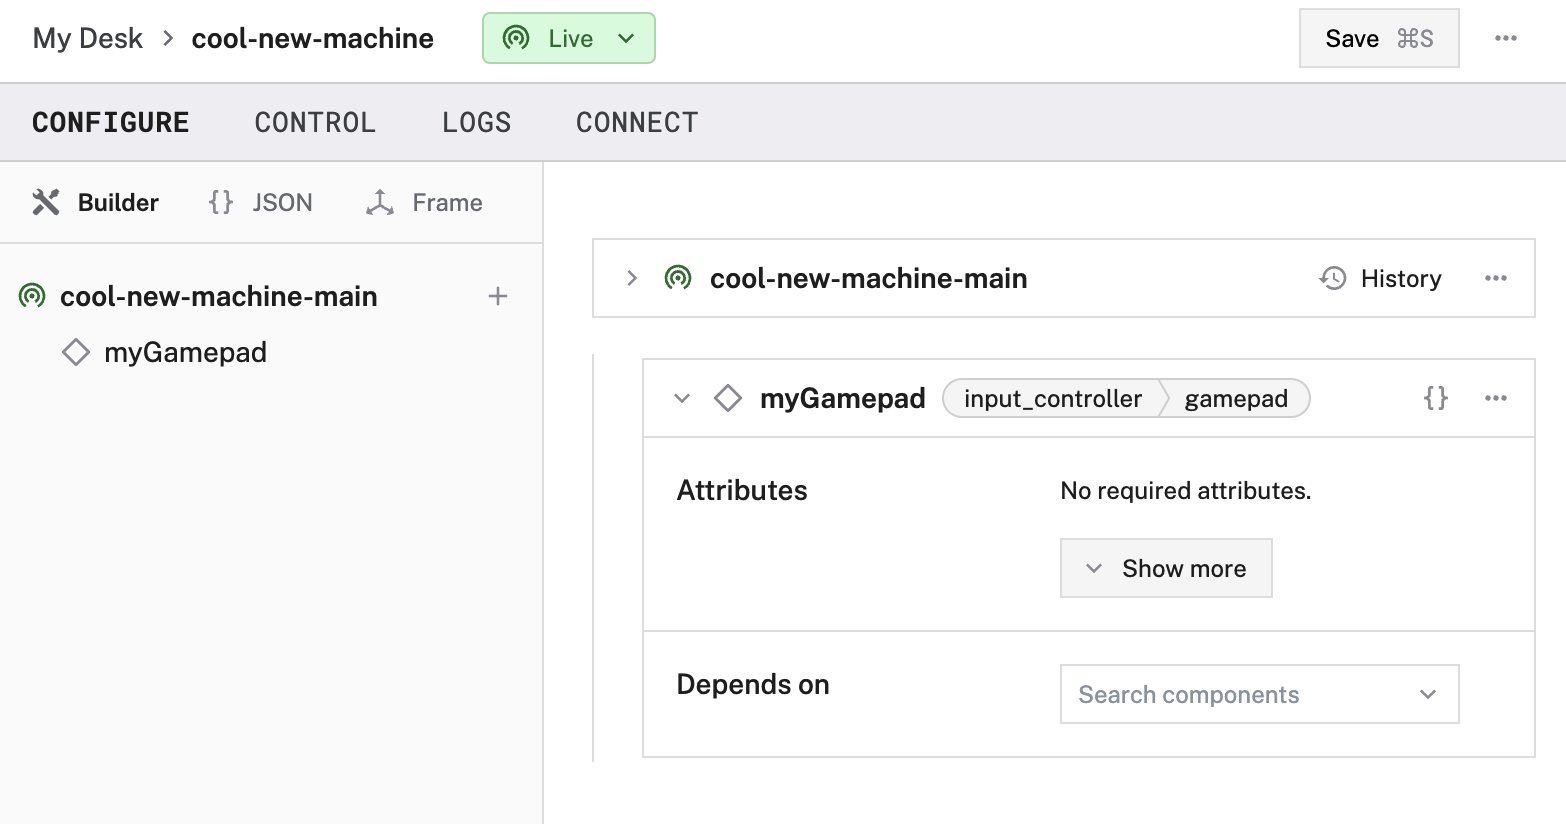
Task: Open the cool-new-machine-main card ellipsis menu
Action: [x=1496, y=278]
